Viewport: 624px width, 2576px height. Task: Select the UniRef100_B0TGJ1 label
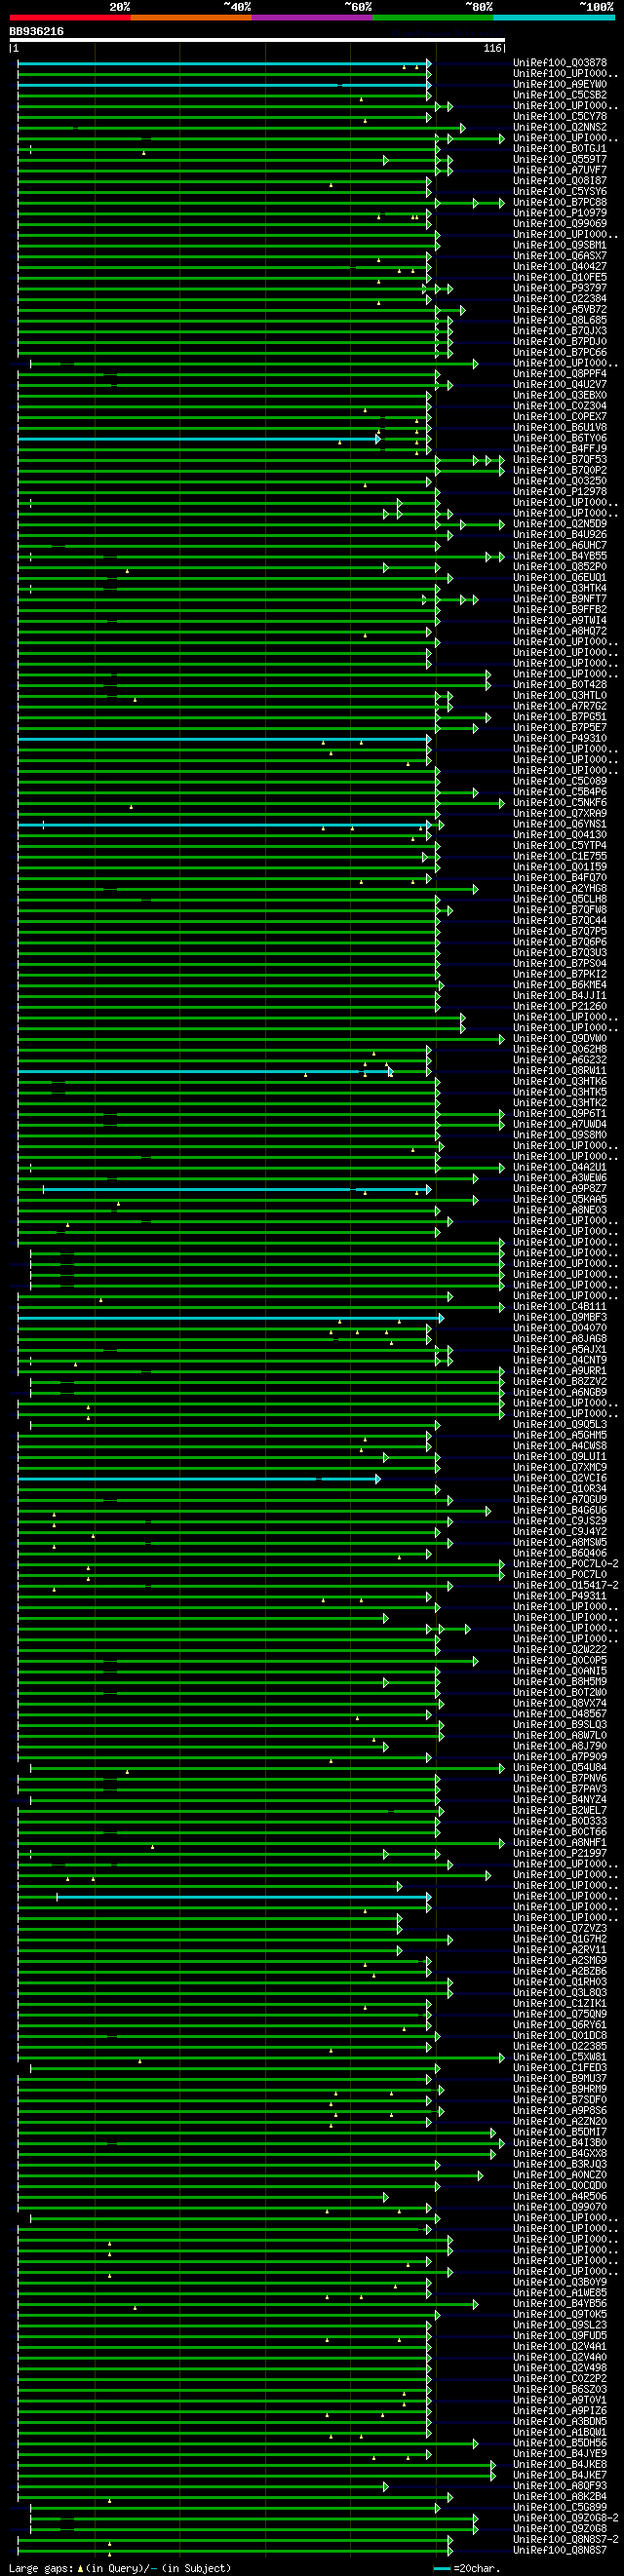pyautogui.click(x=560, y=149)
